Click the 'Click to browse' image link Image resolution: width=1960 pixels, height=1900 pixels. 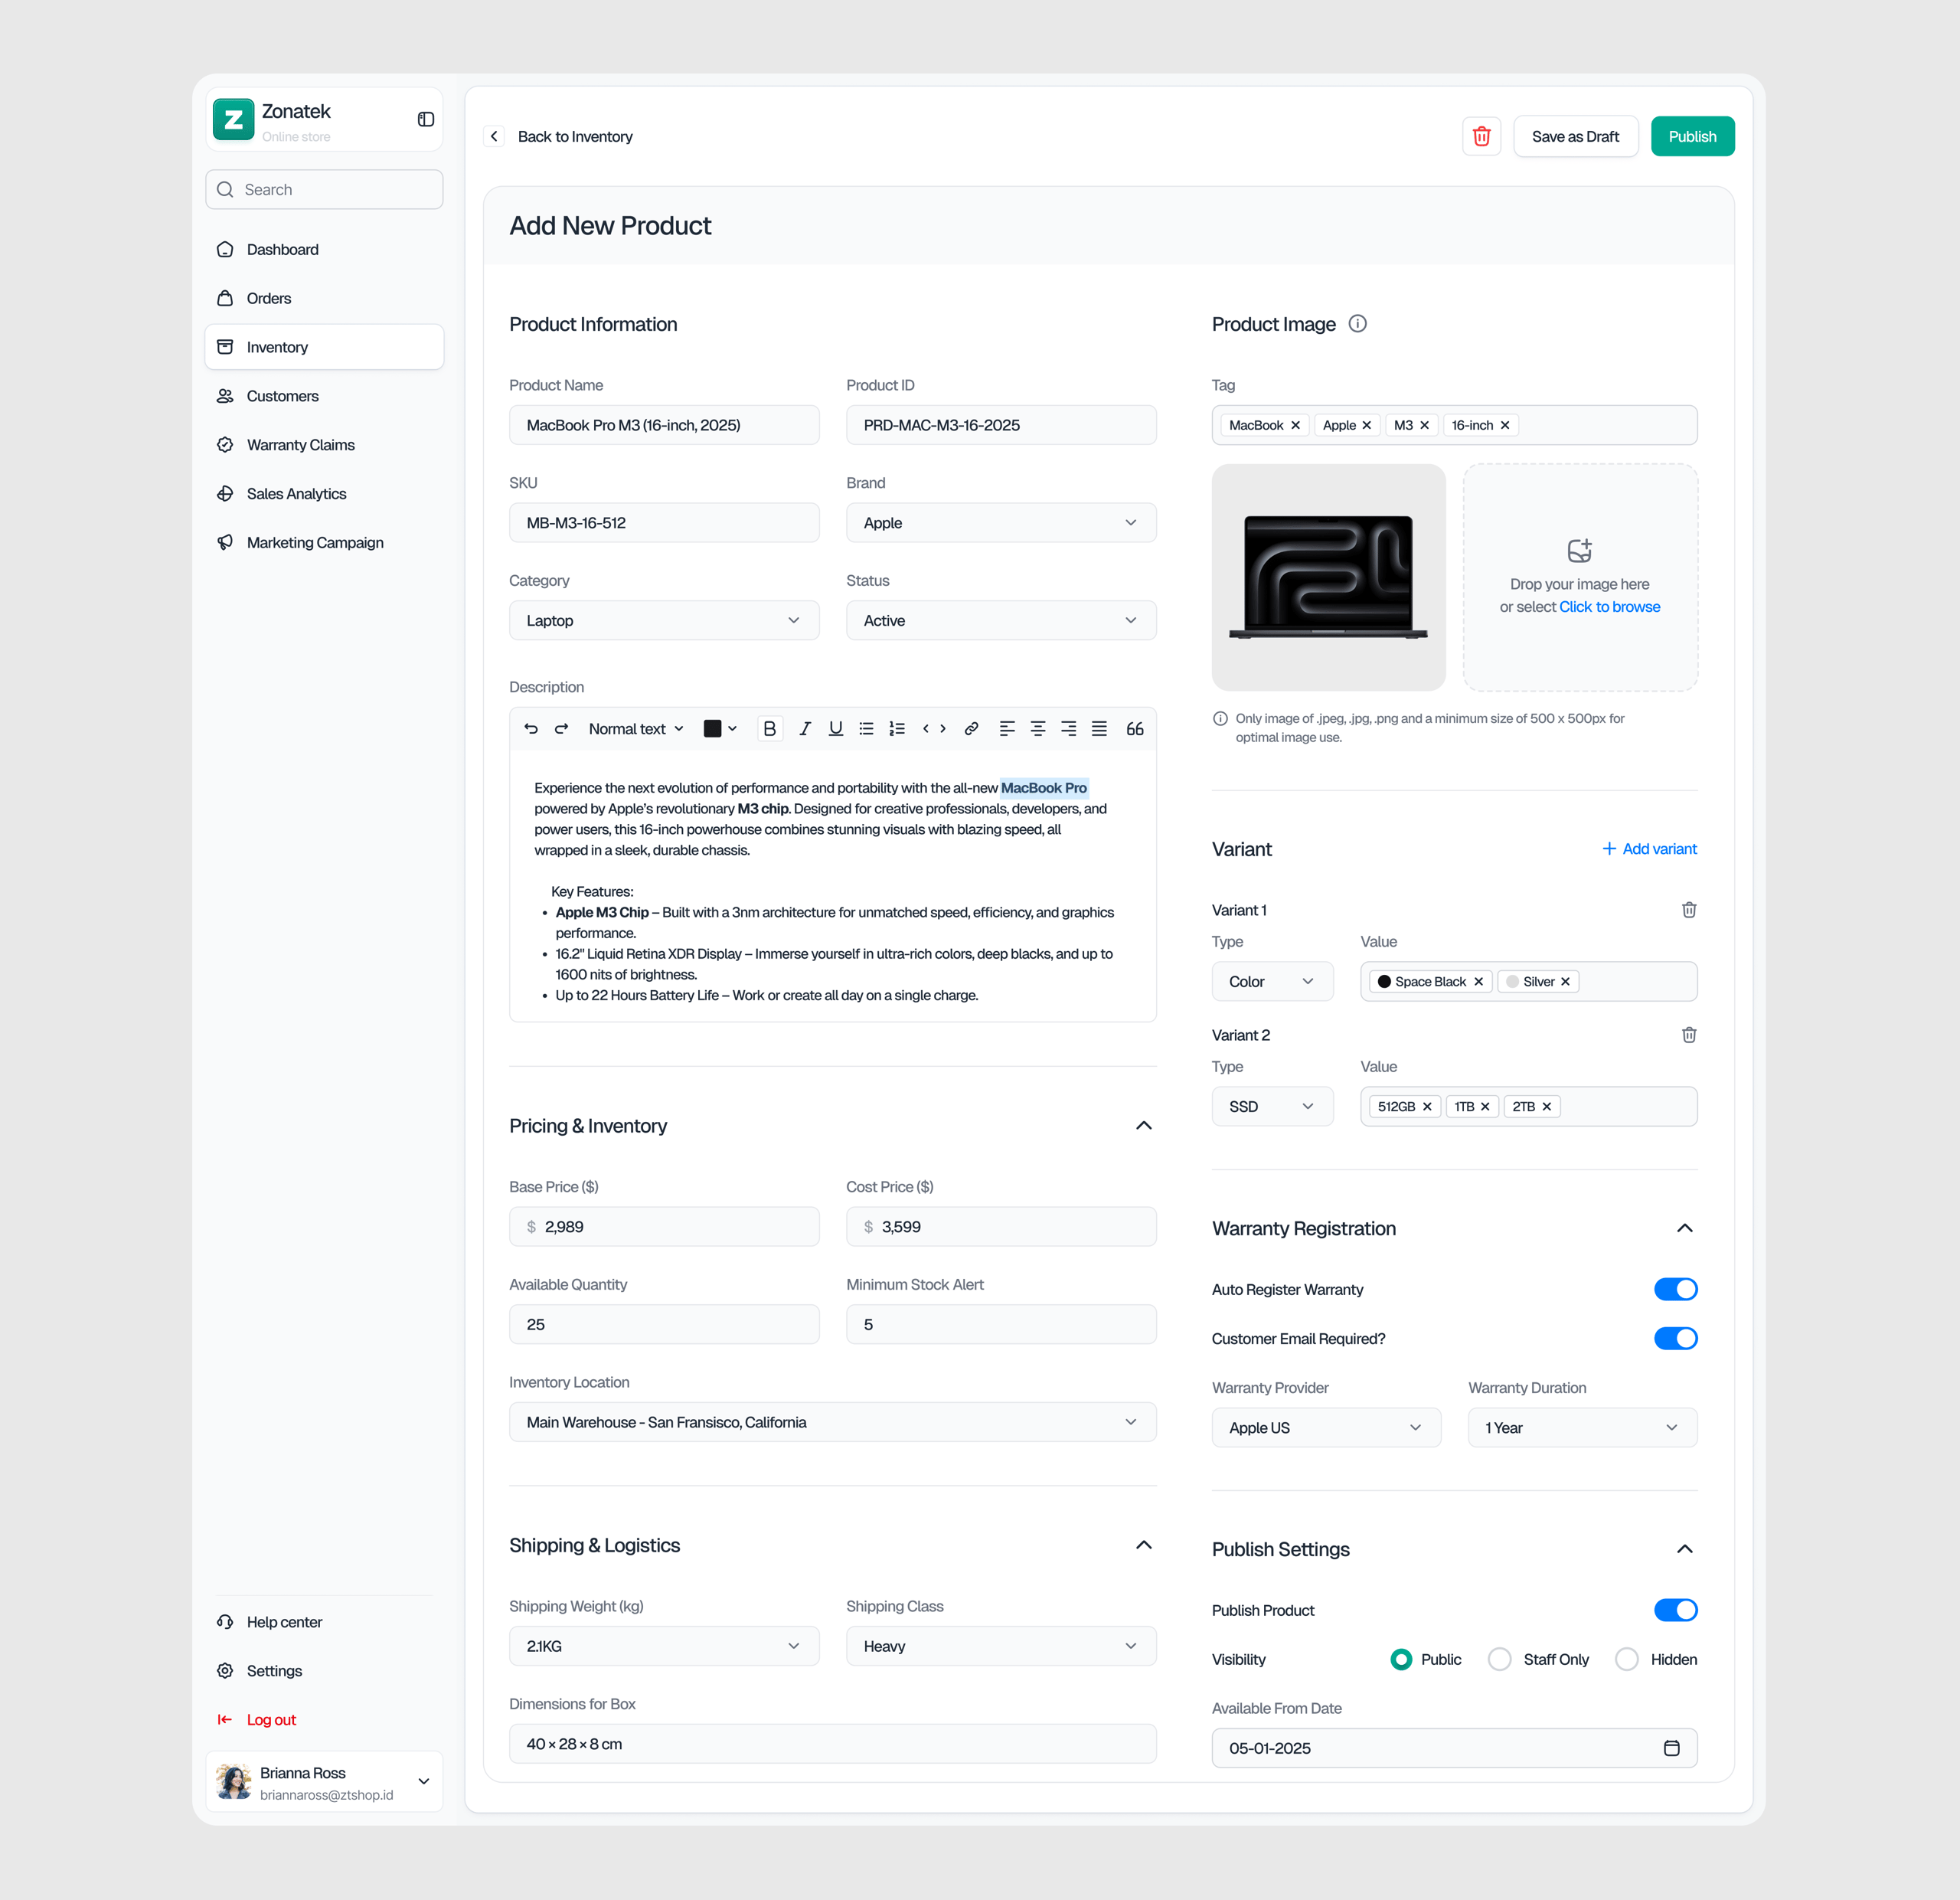[x=1609, y=607]
